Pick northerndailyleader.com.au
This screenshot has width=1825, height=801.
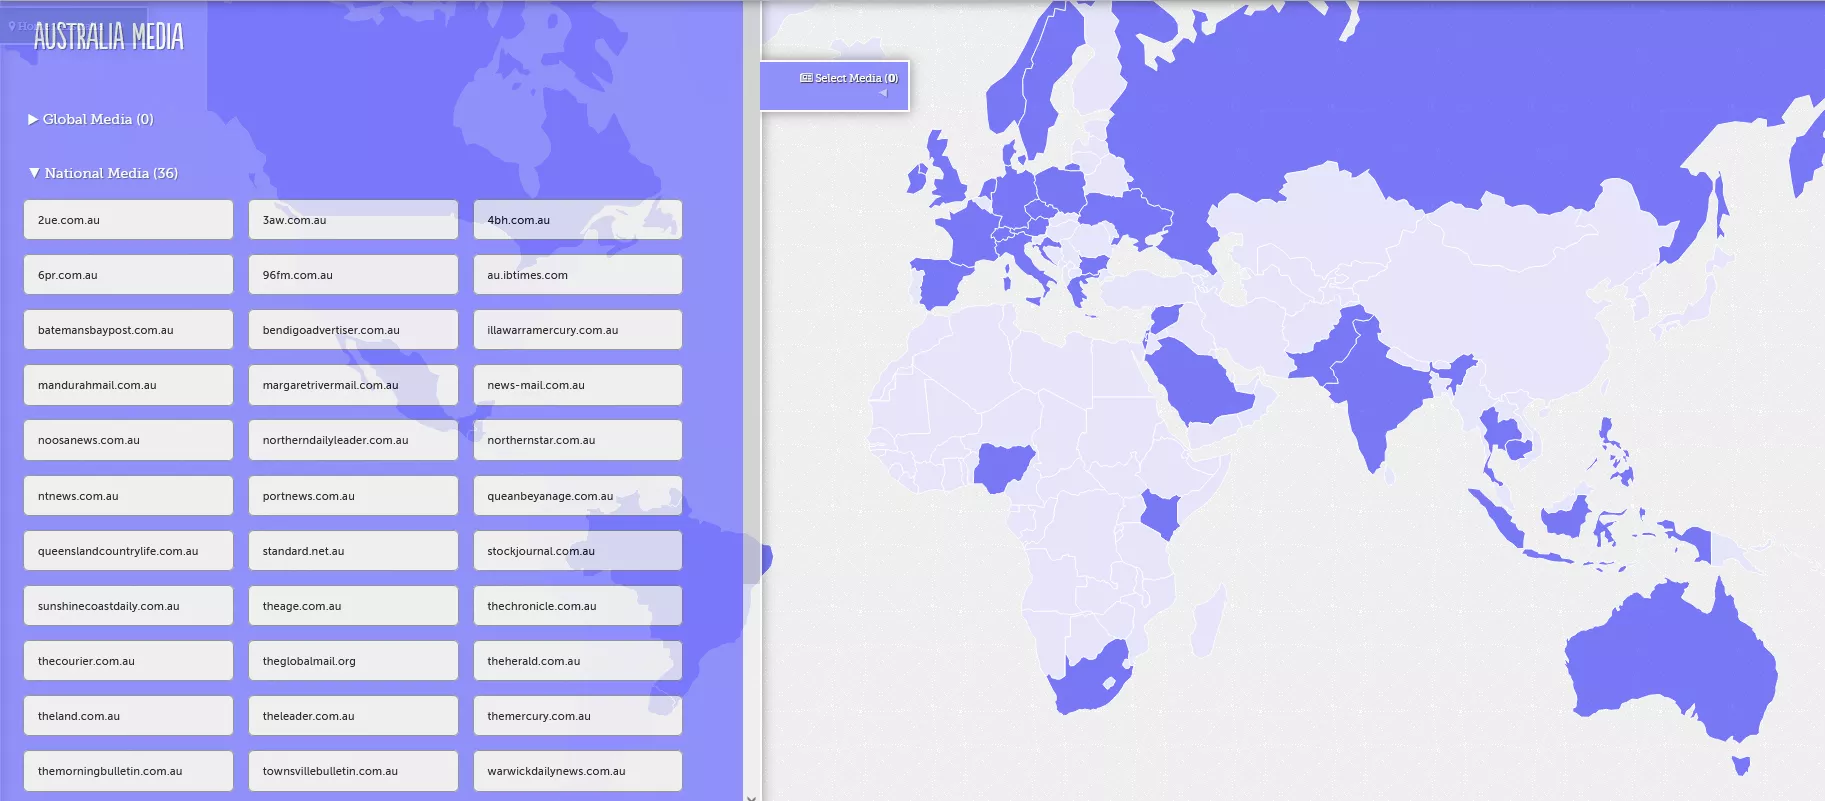point(353,440)
